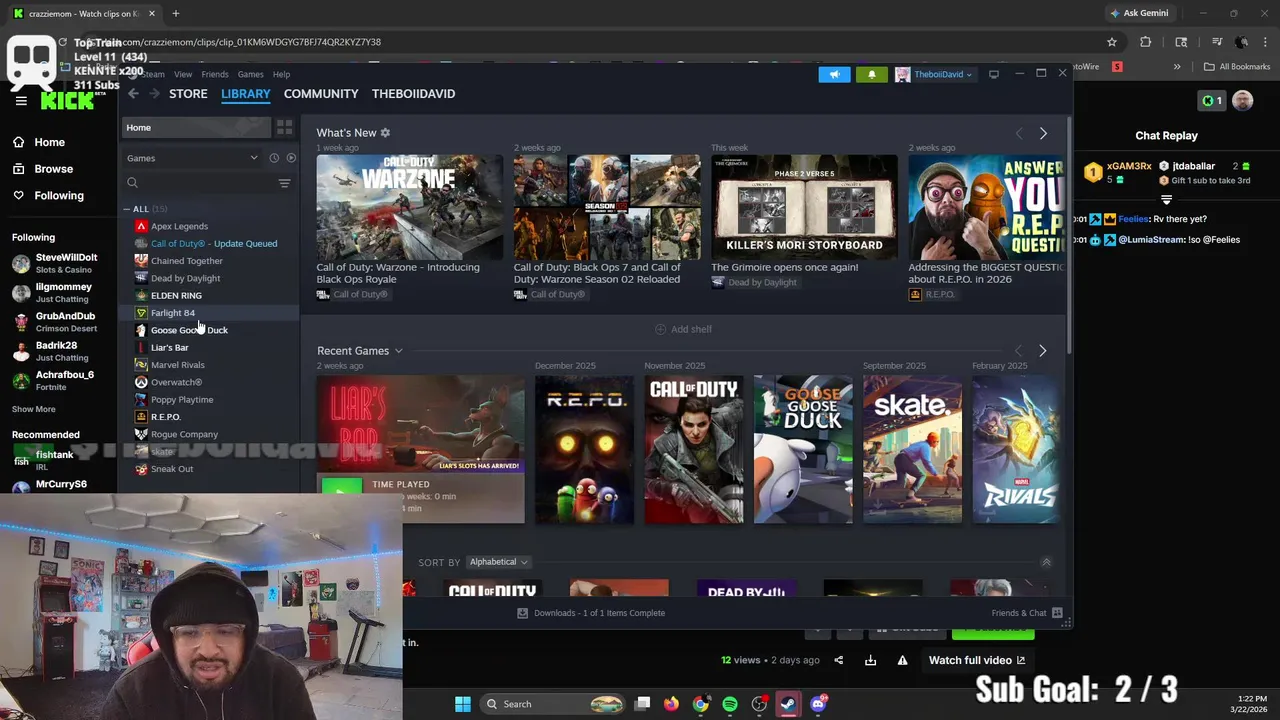Click Watch full video on Kick
The height and width of the screenshot is (720, 1280).
tap(977, 660)
